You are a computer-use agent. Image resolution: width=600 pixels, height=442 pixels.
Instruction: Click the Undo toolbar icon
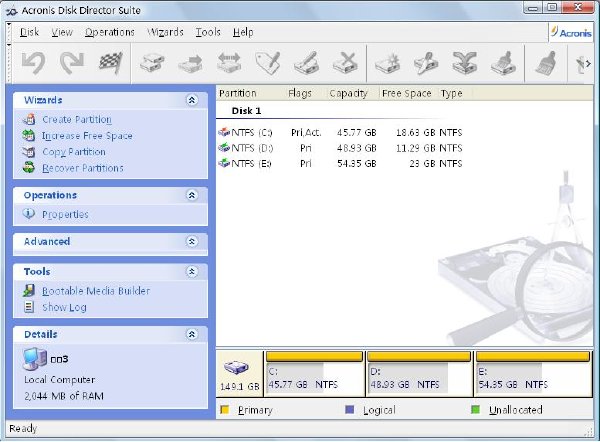coord(34,63)
